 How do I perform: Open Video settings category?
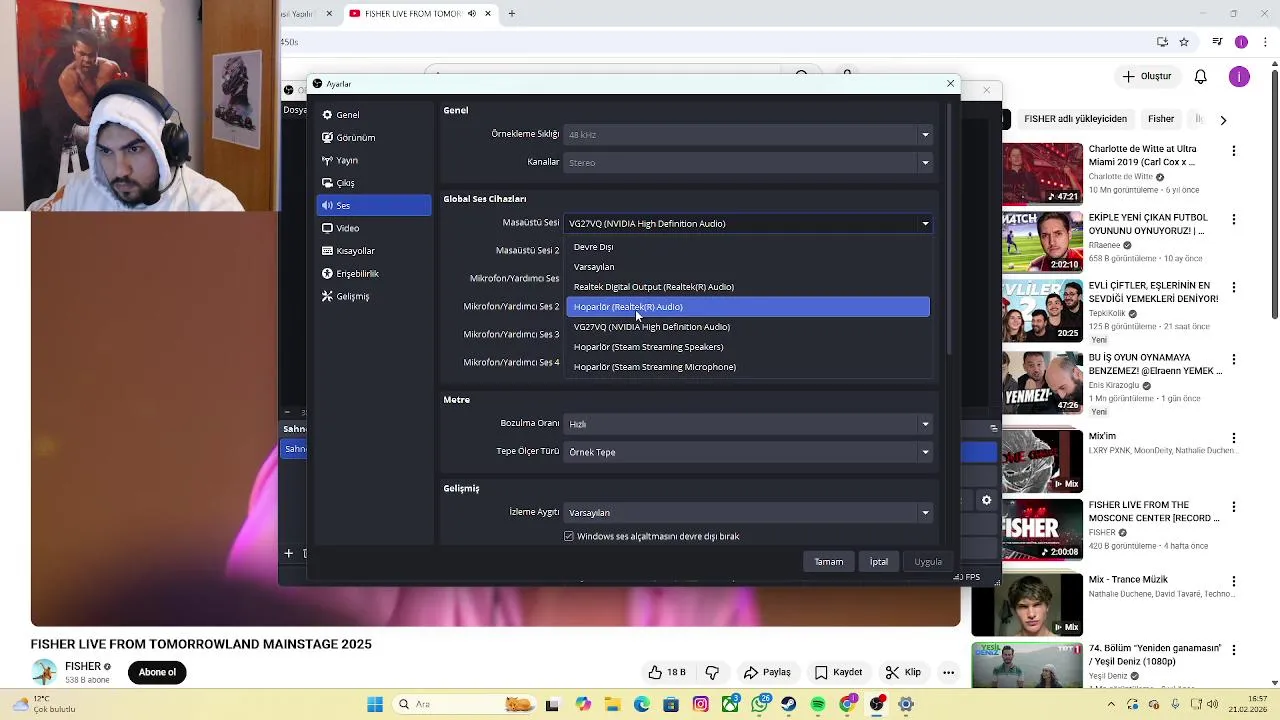pos(373,228)
